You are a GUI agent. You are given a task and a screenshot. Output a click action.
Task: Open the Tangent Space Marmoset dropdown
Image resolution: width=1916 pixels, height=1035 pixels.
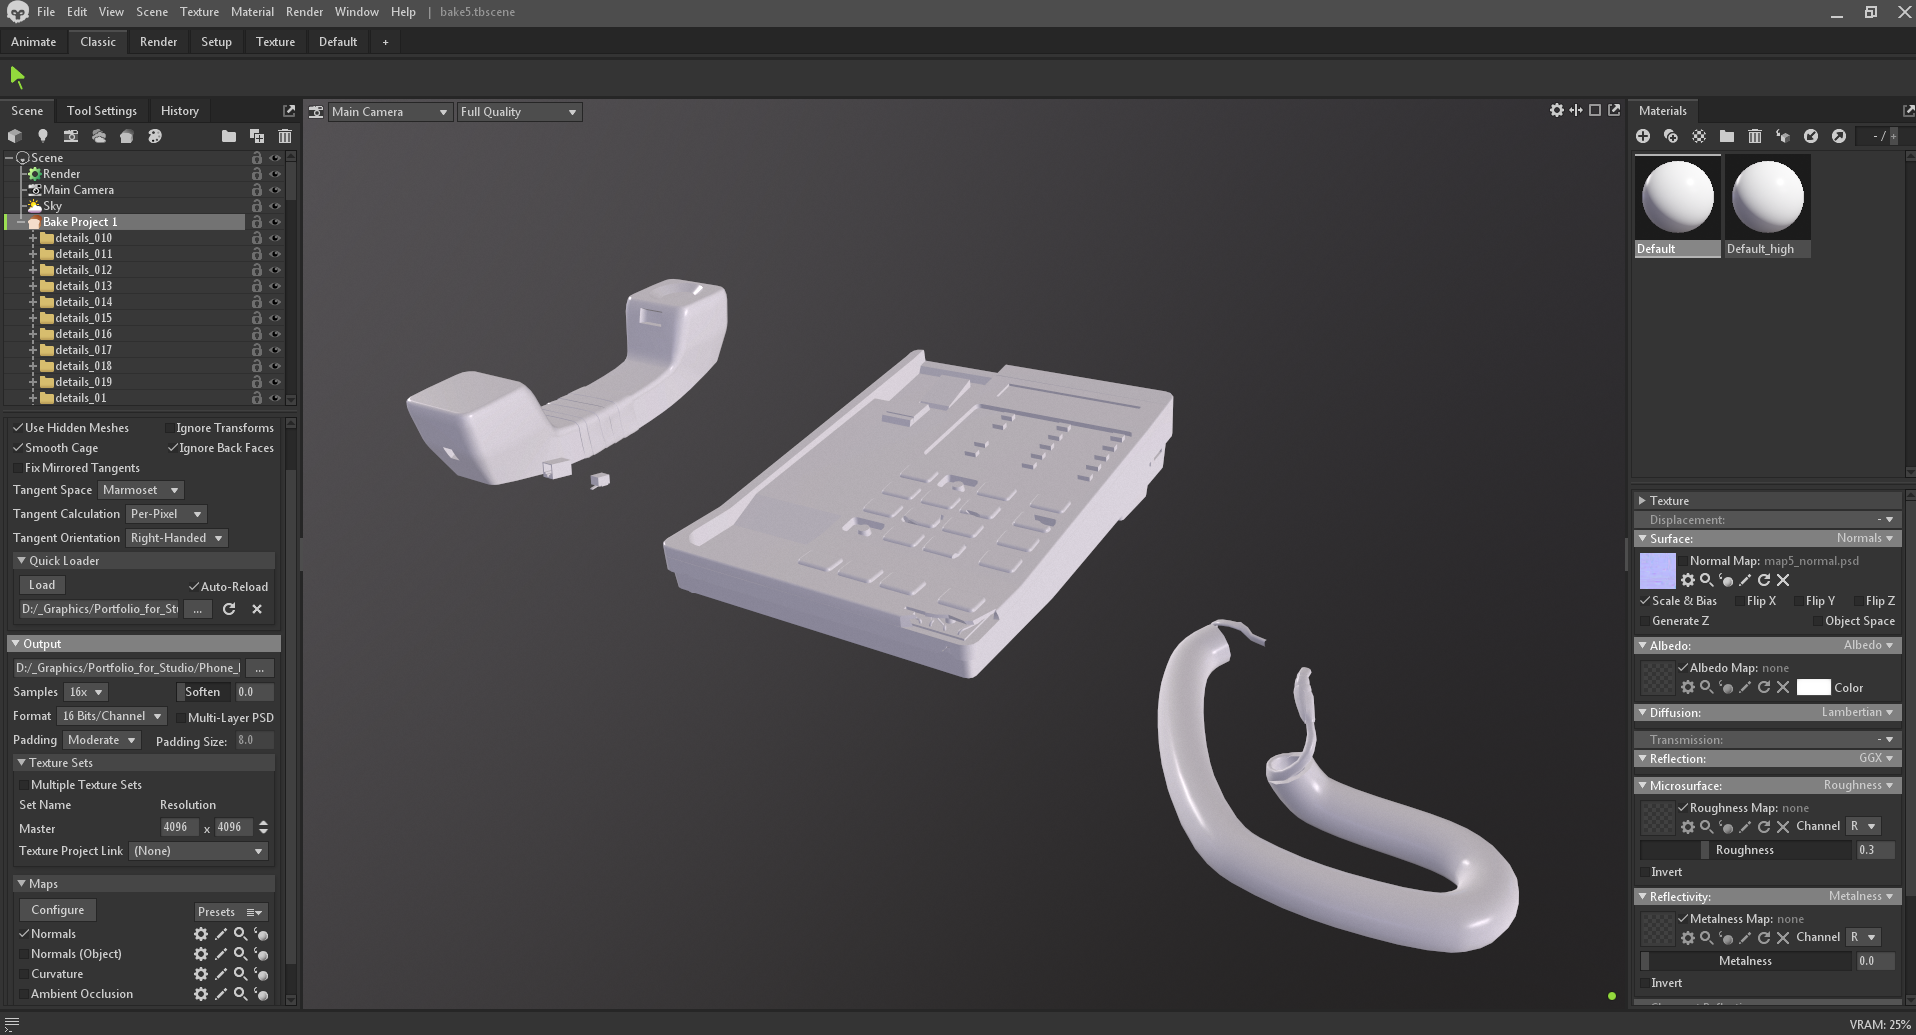click(x=140, y=490)
